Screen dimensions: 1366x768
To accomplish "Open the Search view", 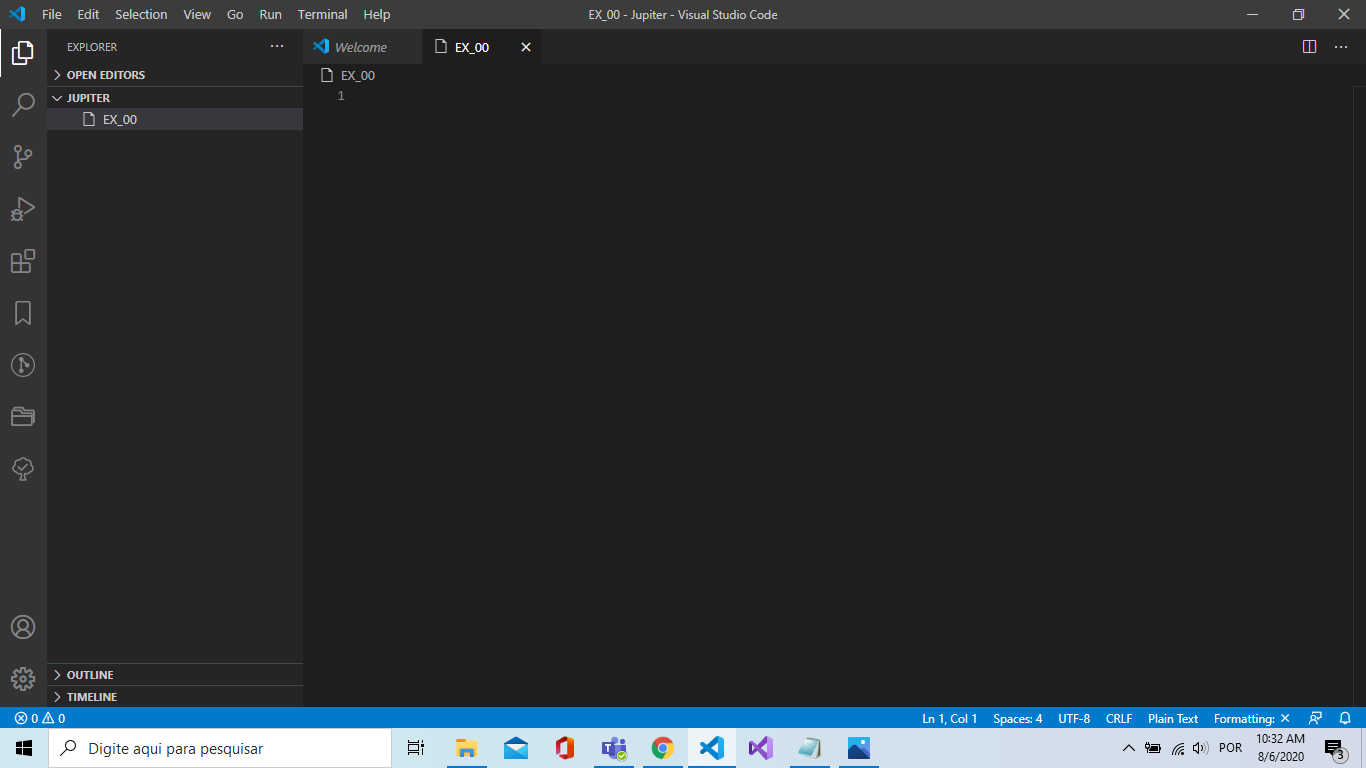I will (x=22, y=104).
